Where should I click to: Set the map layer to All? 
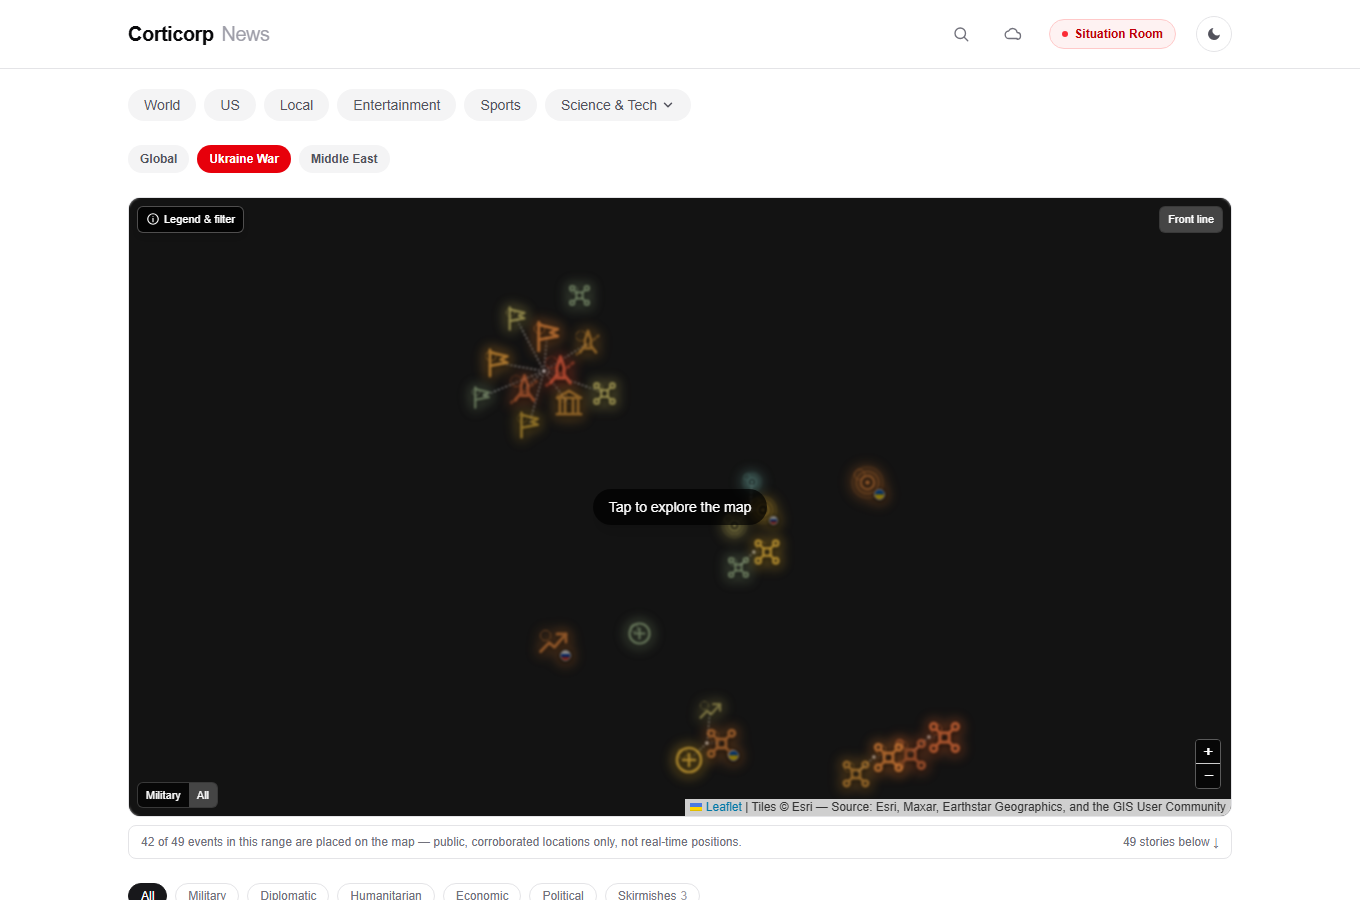point(203,795)
